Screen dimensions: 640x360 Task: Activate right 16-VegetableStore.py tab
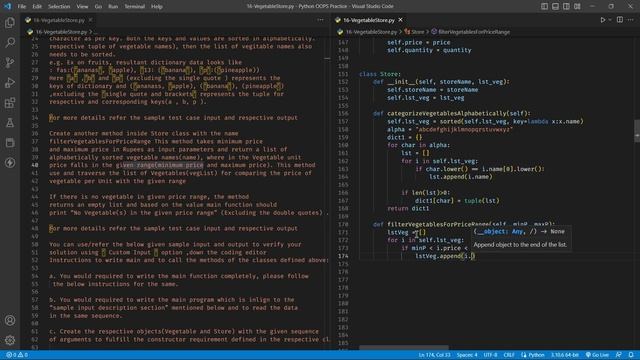369,20
